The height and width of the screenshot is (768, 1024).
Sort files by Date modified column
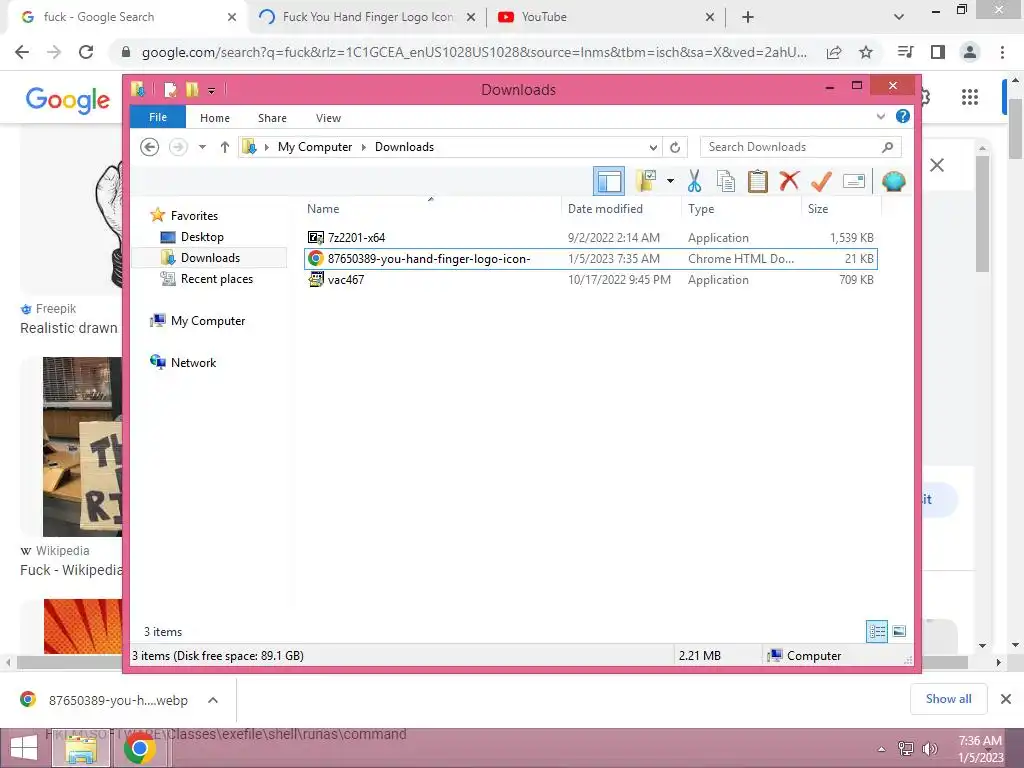(x=621, y=209)
